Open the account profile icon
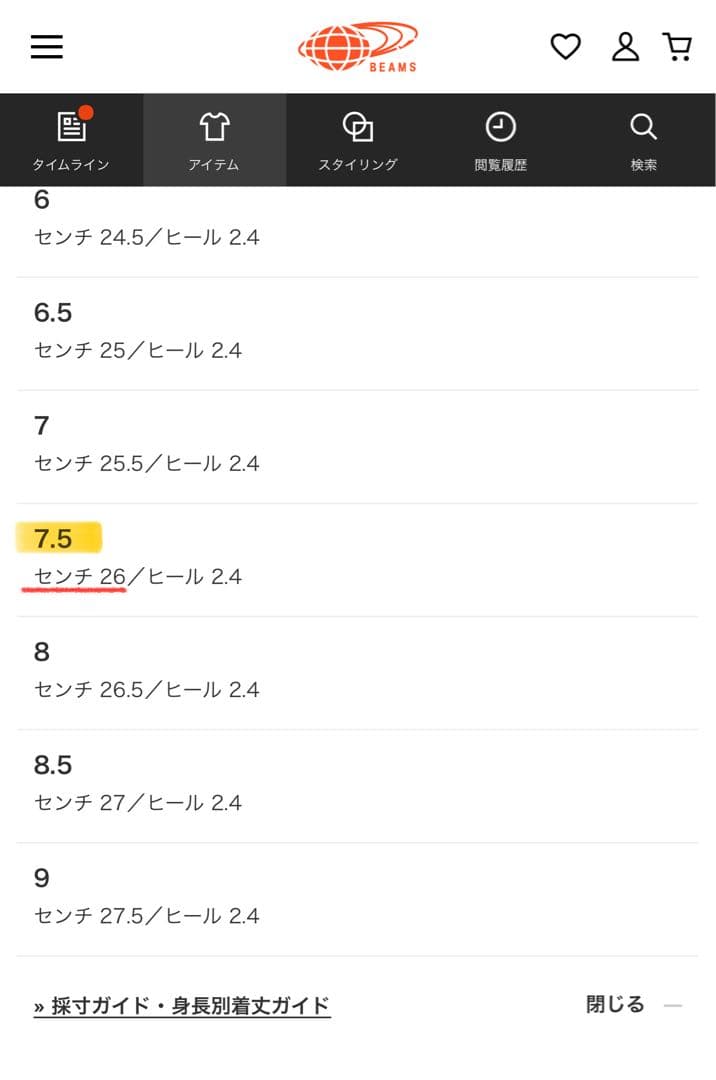Viewport: 716px width, 1080px height. (x=625, y=47)
